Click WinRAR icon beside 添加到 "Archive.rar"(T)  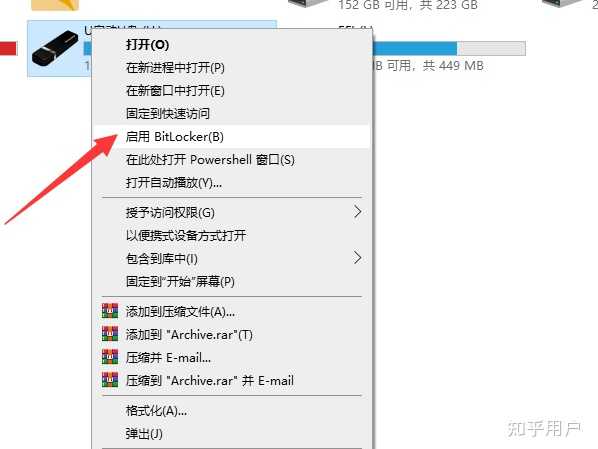(110, 334)
